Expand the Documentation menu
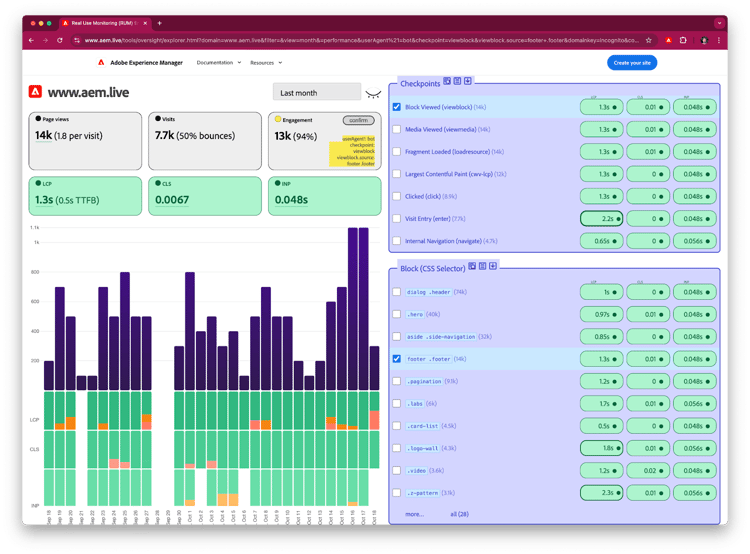This screenshot has width=750, height=554. point(219,63)
